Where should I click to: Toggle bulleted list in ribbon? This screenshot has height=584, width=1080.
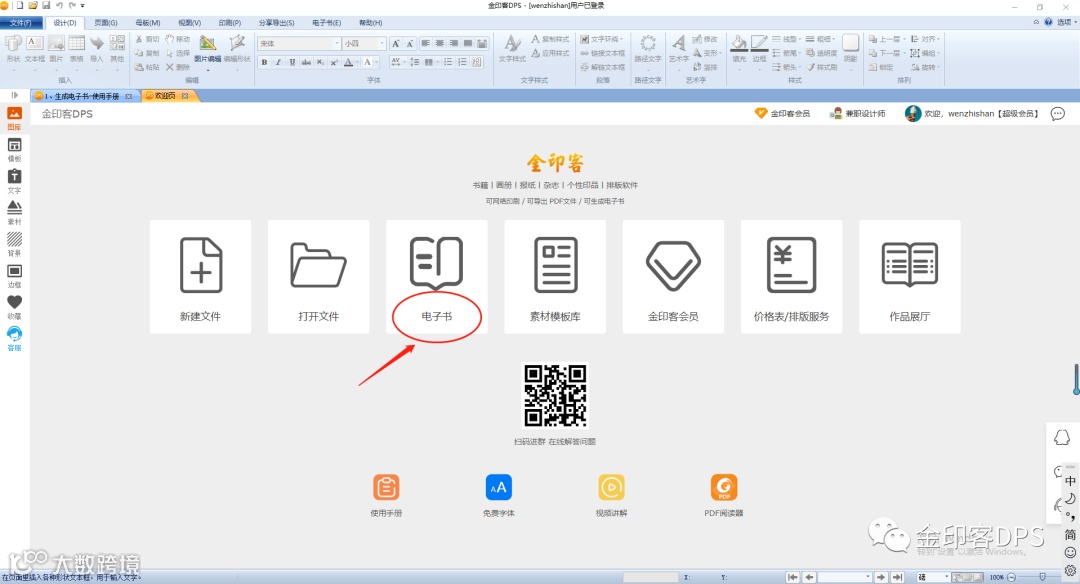point(448,62)
